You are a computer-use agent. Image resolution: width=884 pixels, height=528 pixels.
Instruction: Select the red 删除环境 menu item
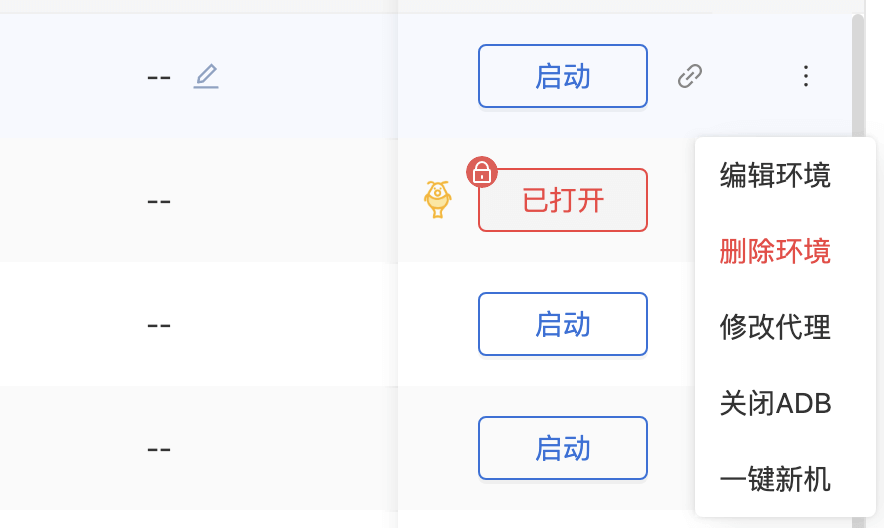click(775, 251)
